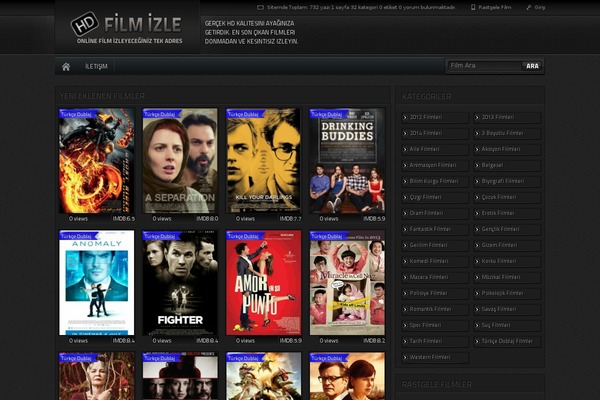This screenshot has width=600, height=400.
Task: Select the Fantastik Filmler category
Action: 435,229
